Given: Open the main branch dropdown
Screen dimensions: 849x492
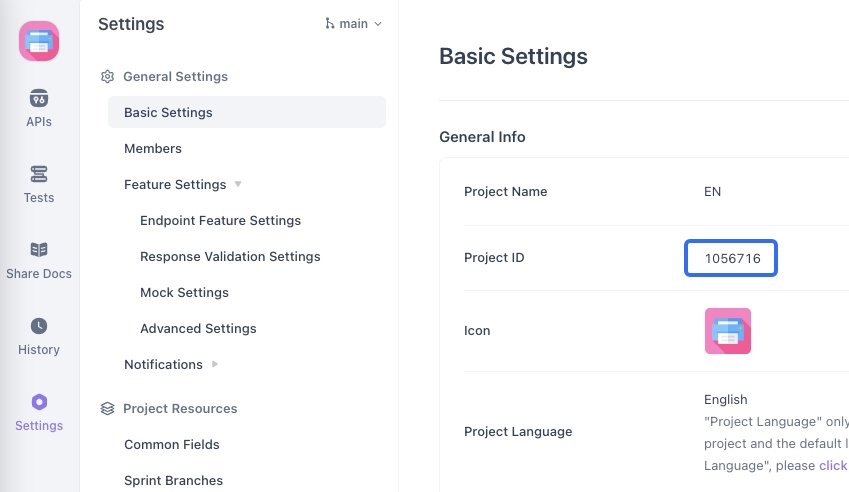Looking at the screenshot, I should (354, 24).
